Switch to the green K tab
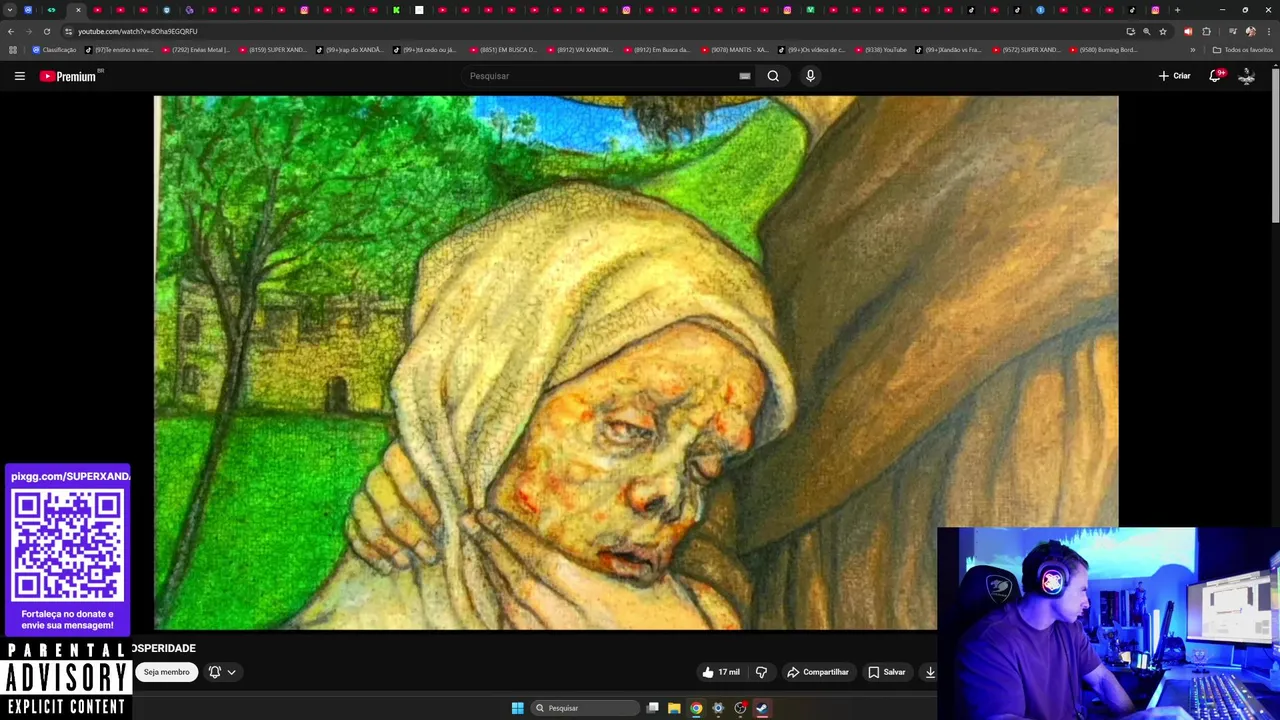This screenshot has height=720, width=1280. pyautogui.click(x=396, y=10)
